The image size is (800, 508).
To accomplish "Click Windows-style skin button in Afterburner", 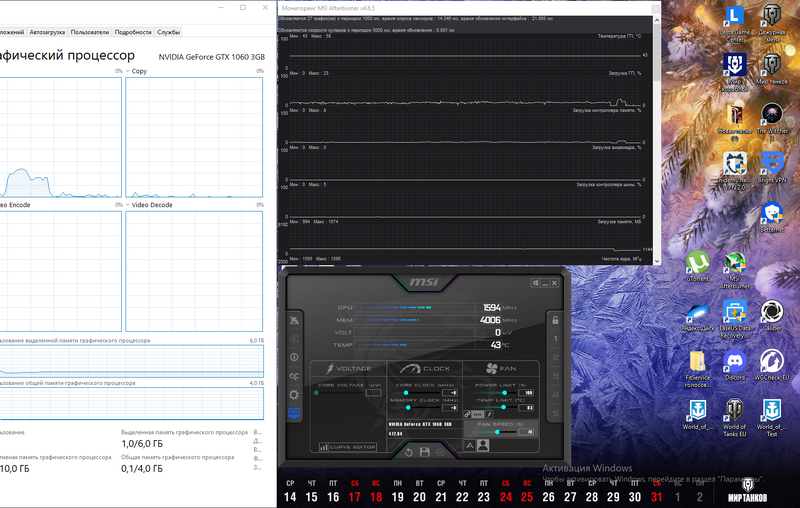I will point(535,283).
